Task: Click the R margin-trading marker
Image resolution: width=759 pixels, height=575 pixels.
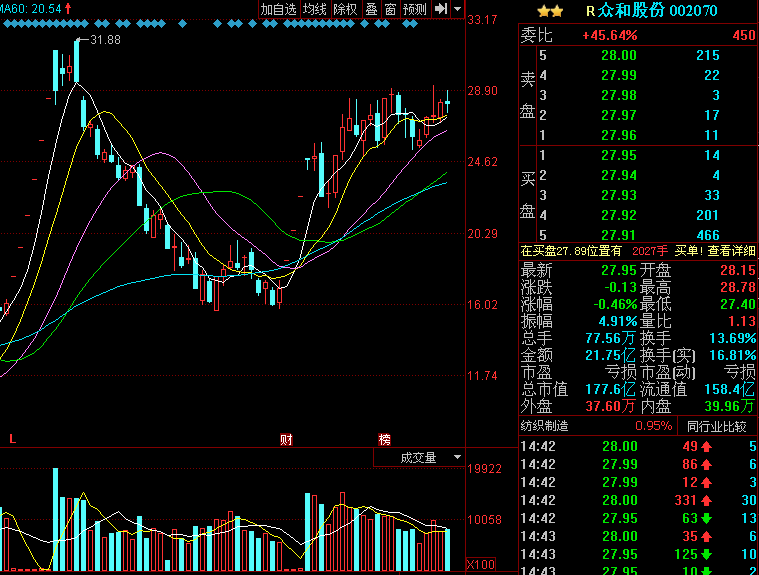Action: (590, 11)
